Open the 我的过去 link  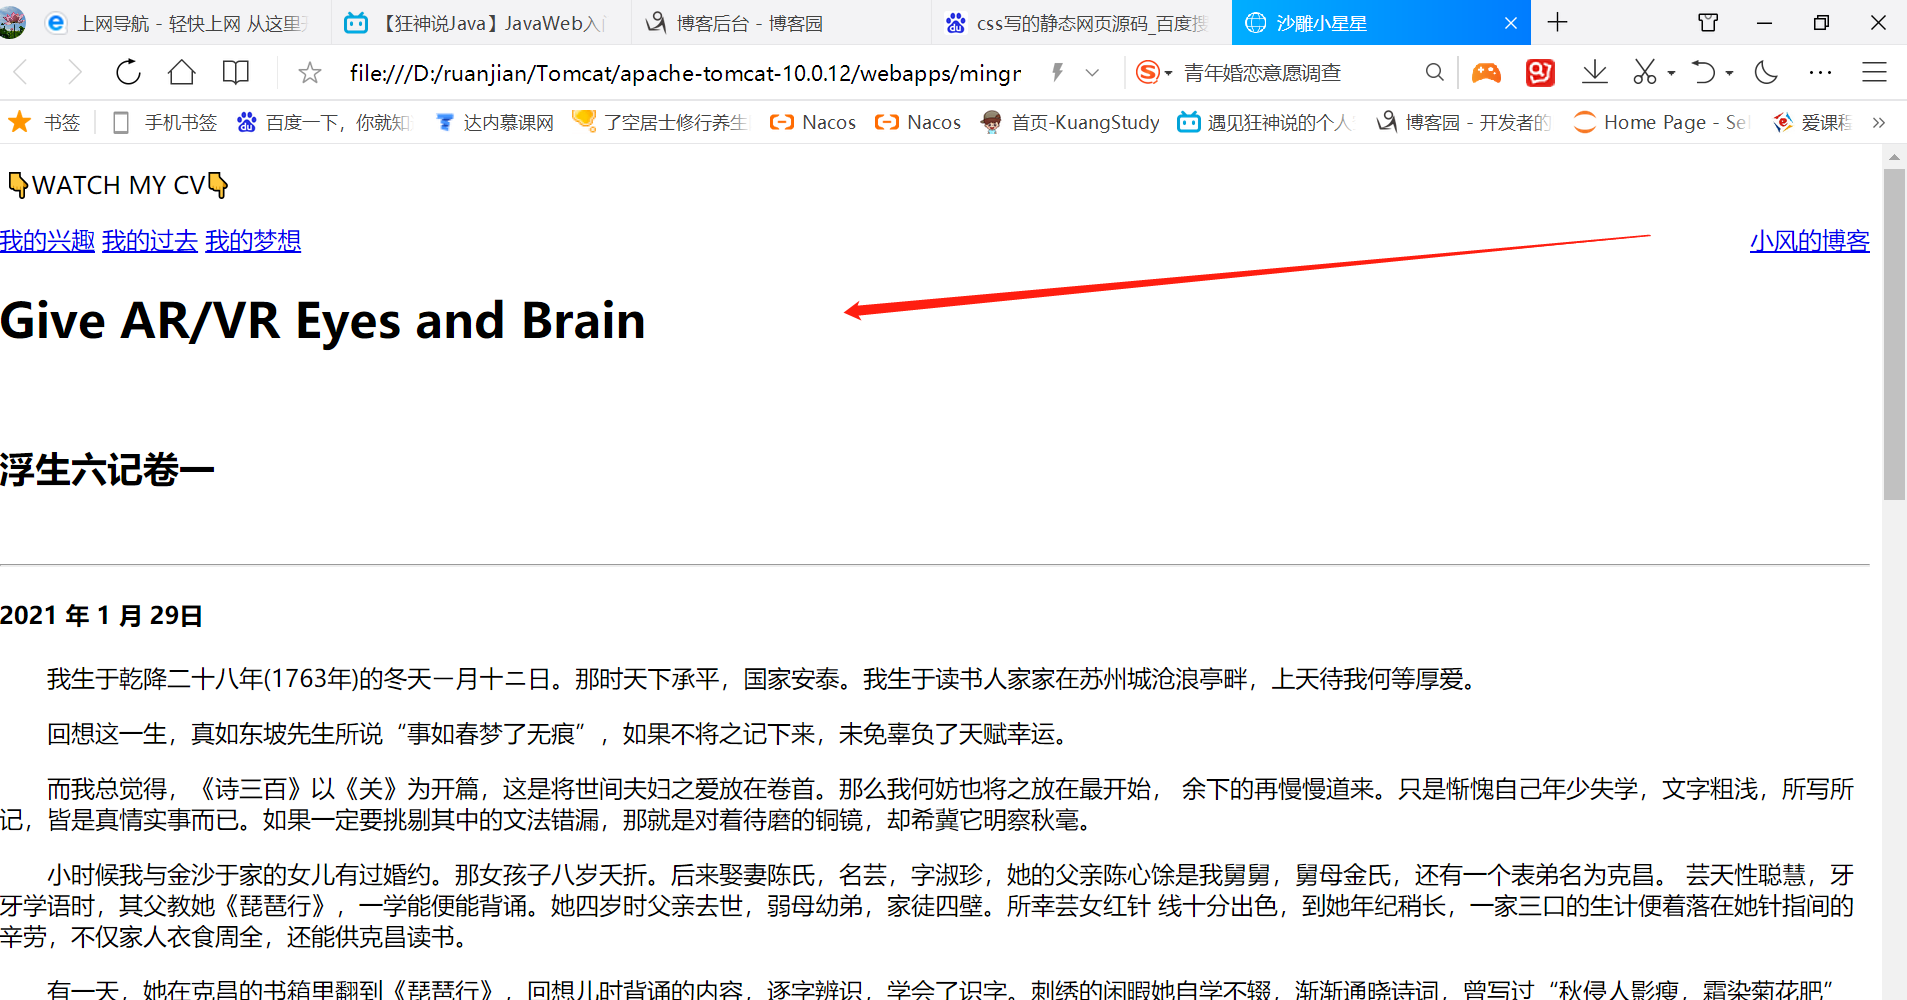[x=150, y=241]
